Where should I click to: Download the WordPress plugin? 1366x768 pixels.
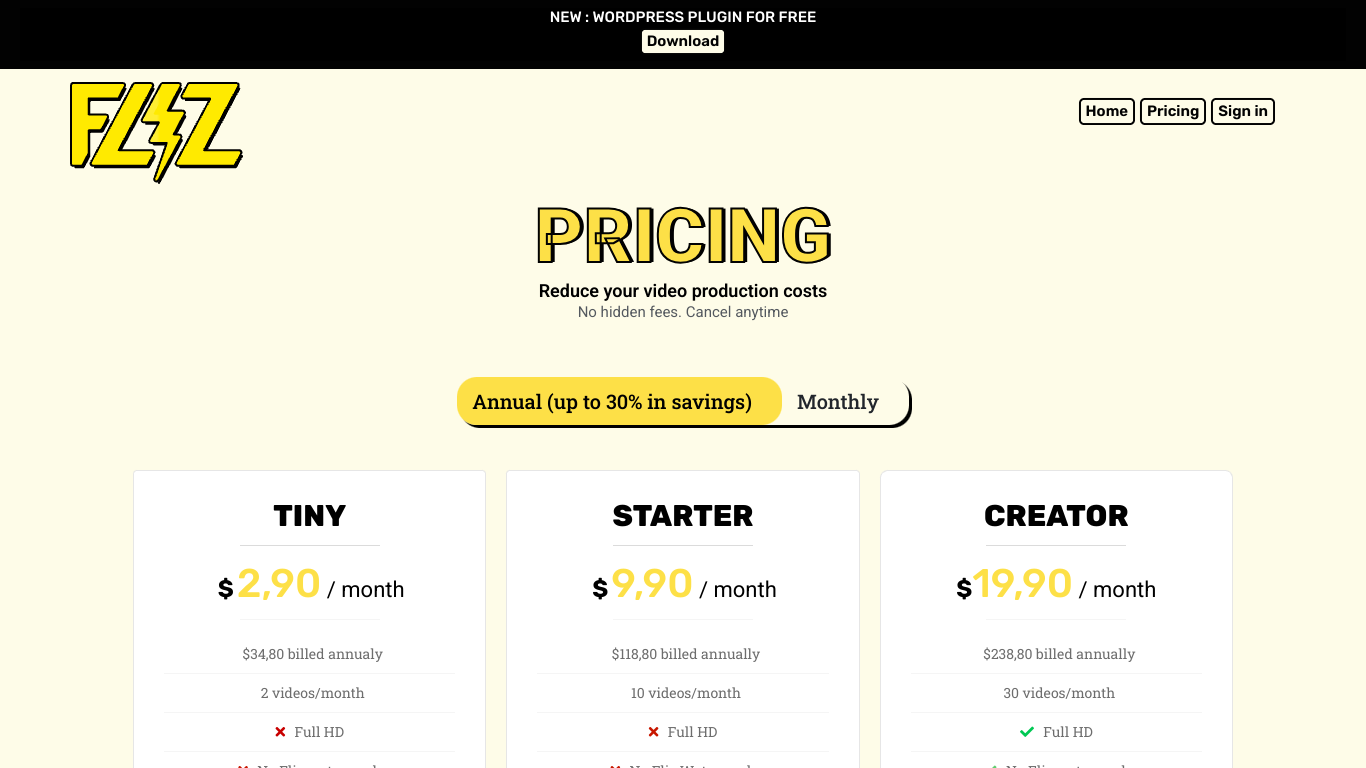tap(683, 41)
